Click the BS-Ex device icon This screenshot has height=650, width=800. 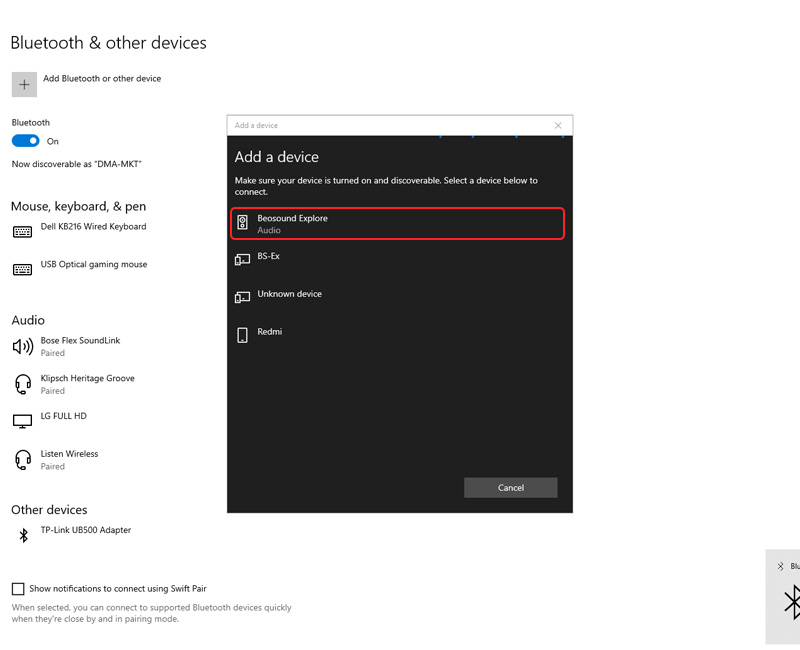[x=242, y=260]
